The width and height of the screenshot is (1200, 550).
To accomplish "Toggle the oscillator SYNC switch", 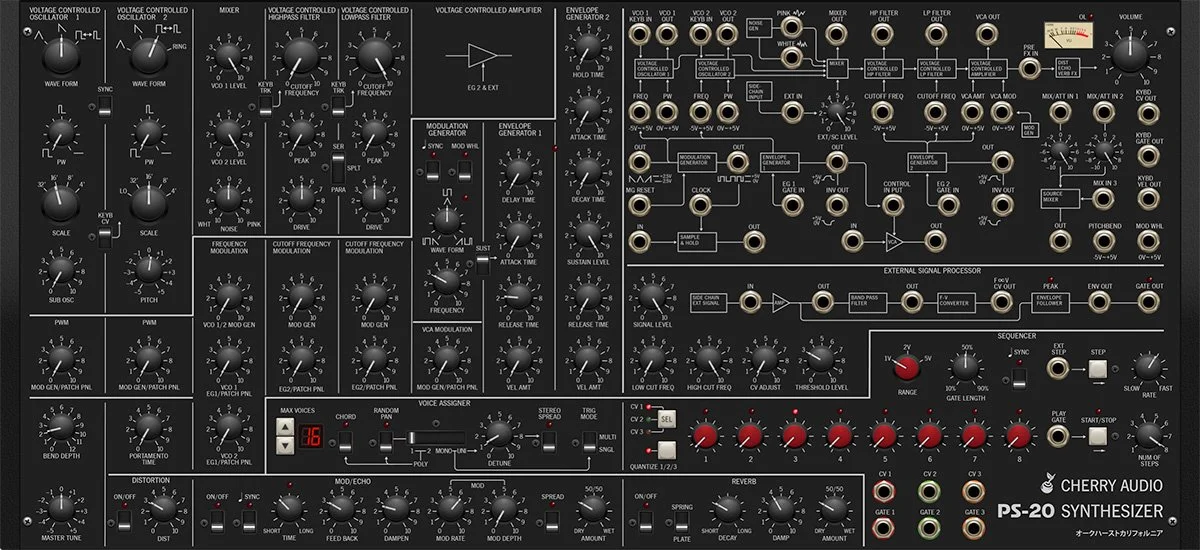I will coord(105,107).
